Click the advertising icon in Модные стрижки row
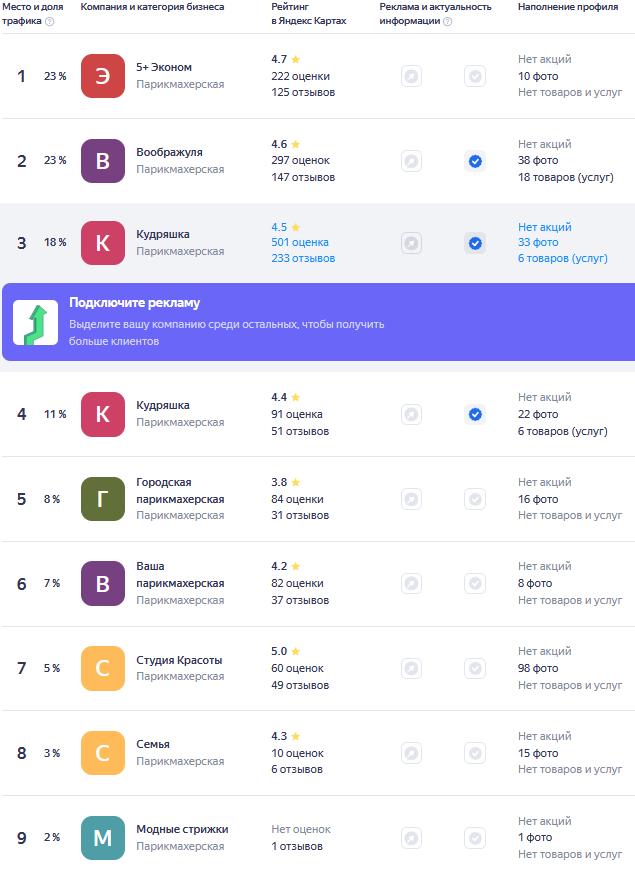This screenshot has height=870, width=635. coord(411,838)
